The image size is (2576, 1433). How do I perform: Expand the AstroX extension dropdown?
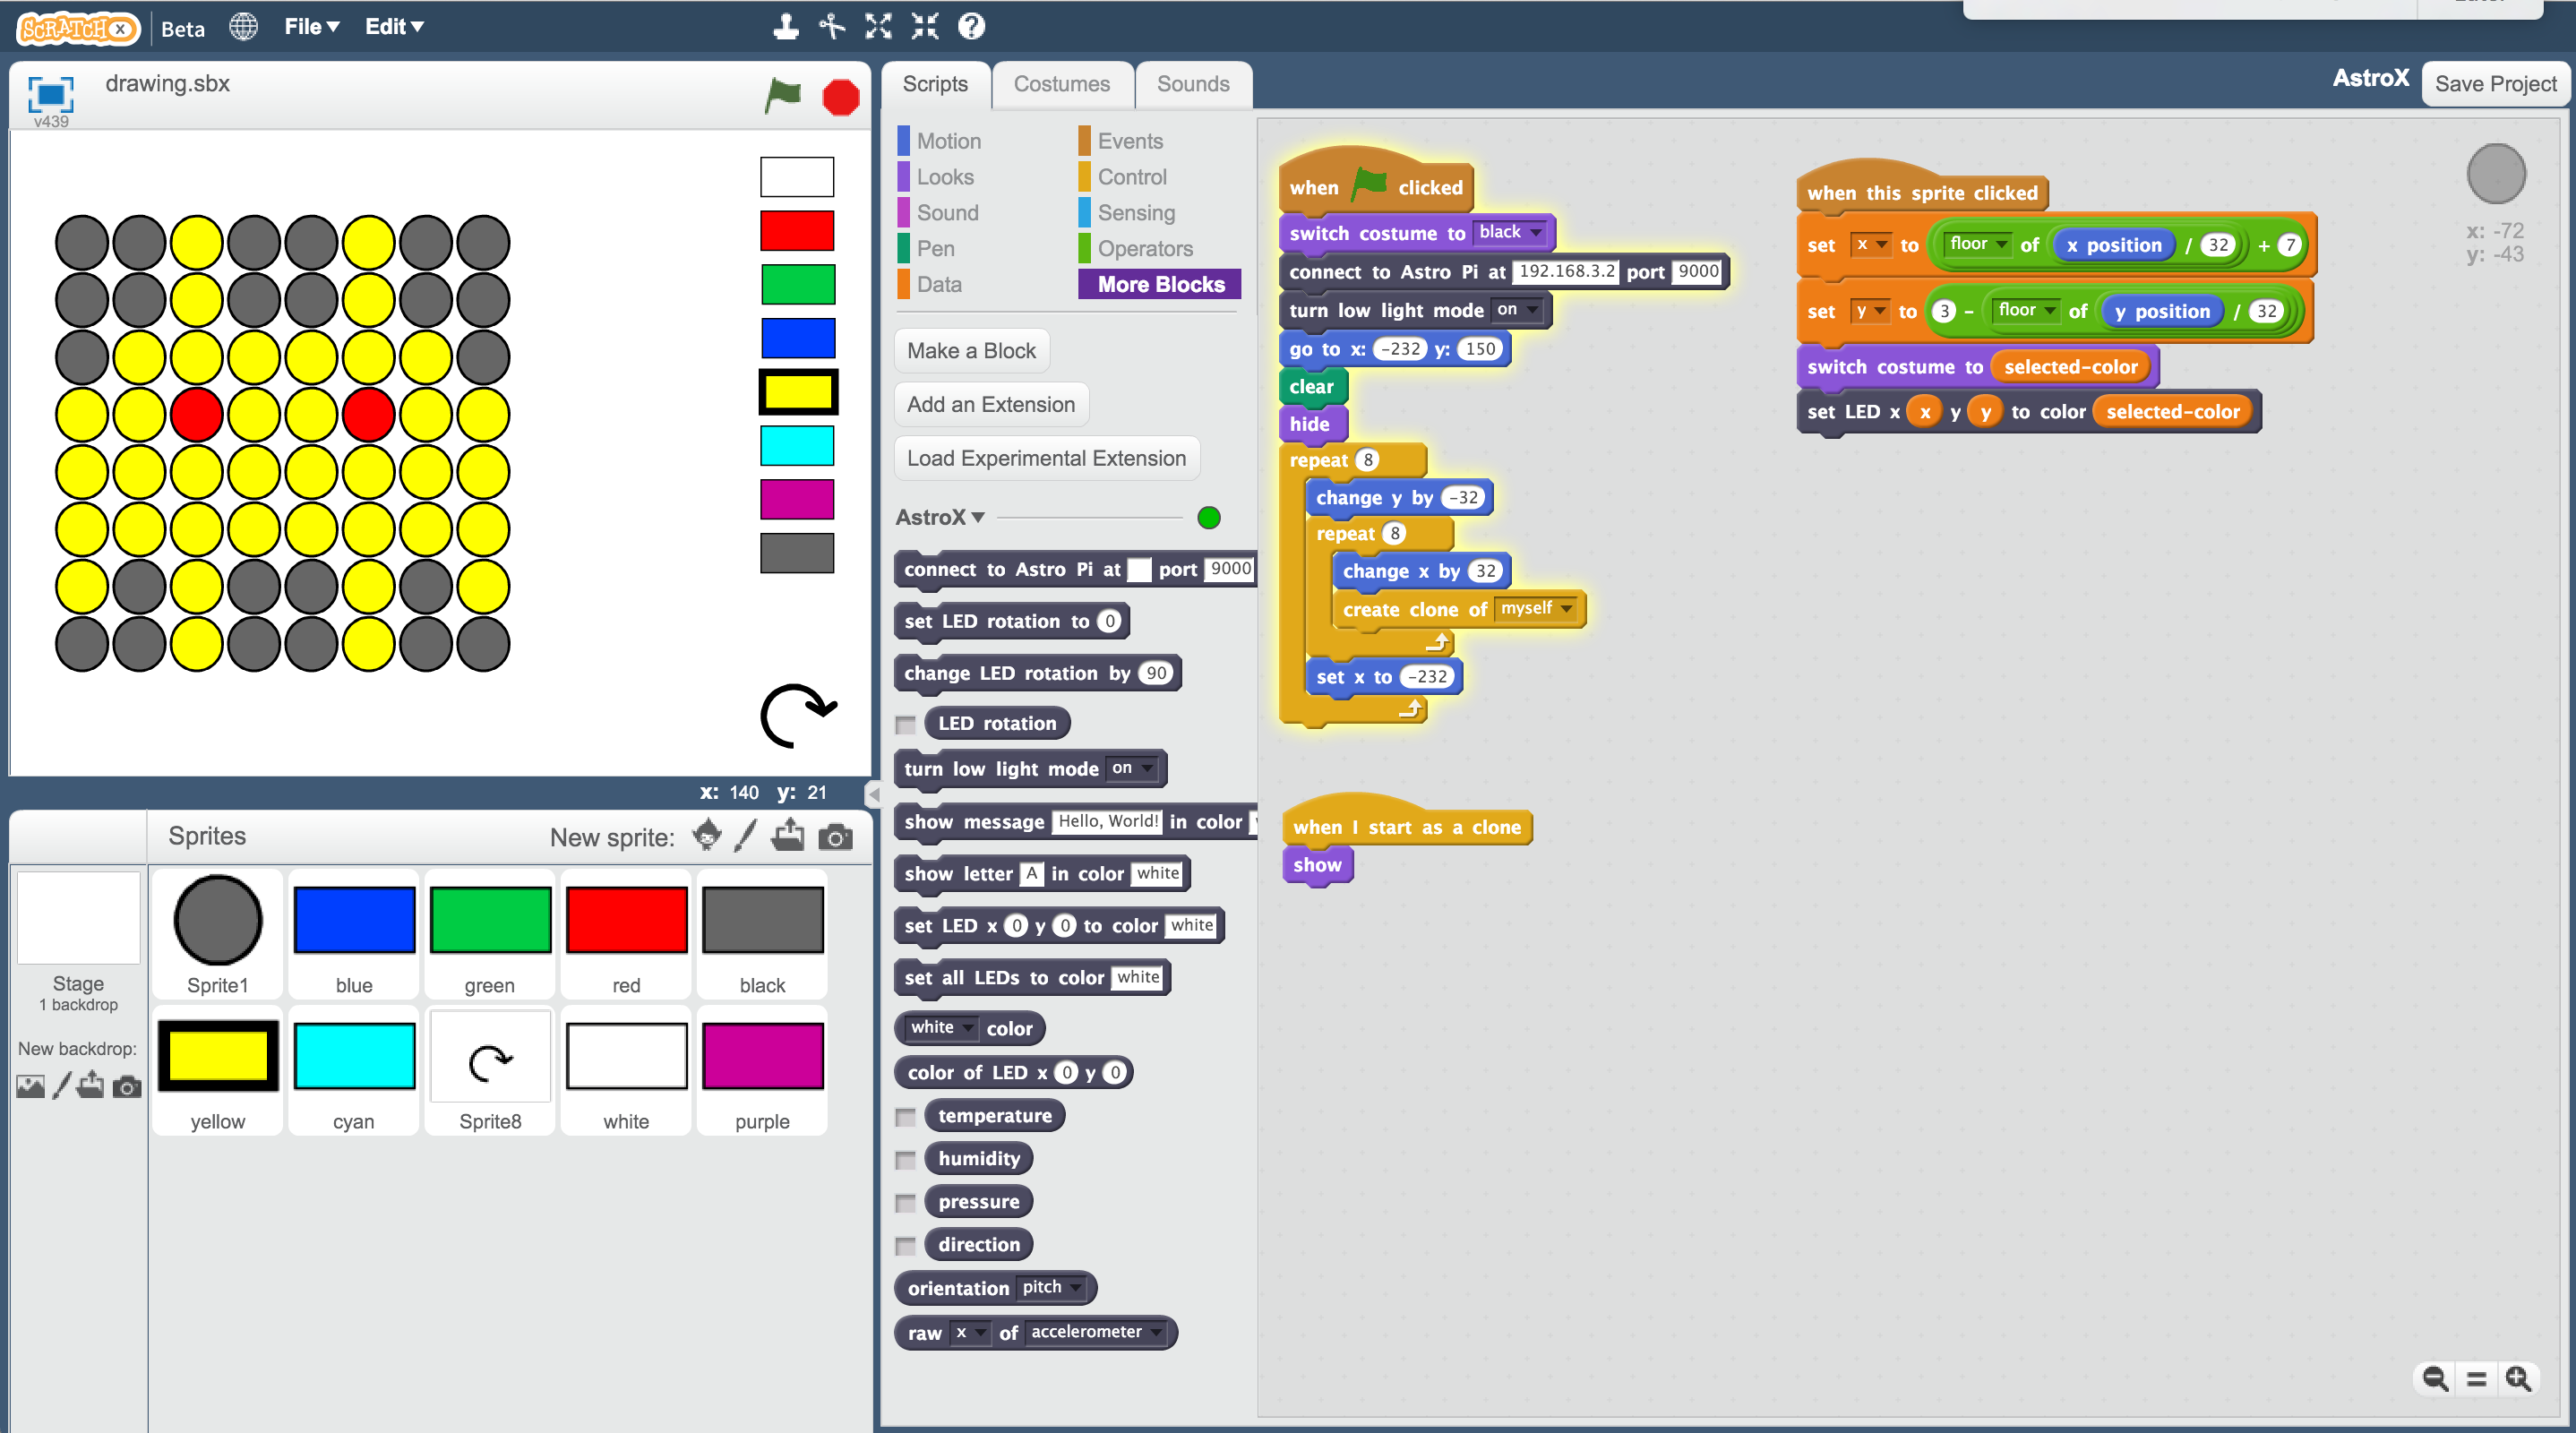(x=978, y=517)
